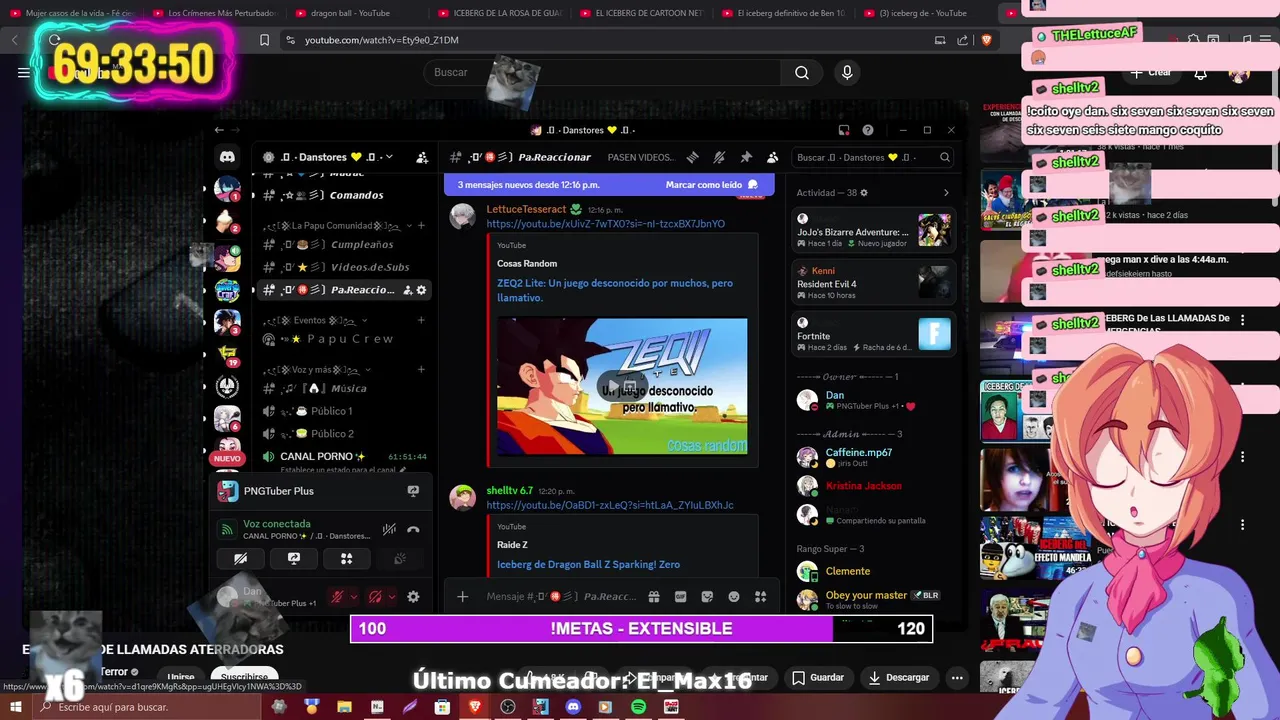The height and width of the screenshot is (720, 1280).
Task: Open user settings gear in Discord
Action: pyautogui.click(x=413, y=597)
